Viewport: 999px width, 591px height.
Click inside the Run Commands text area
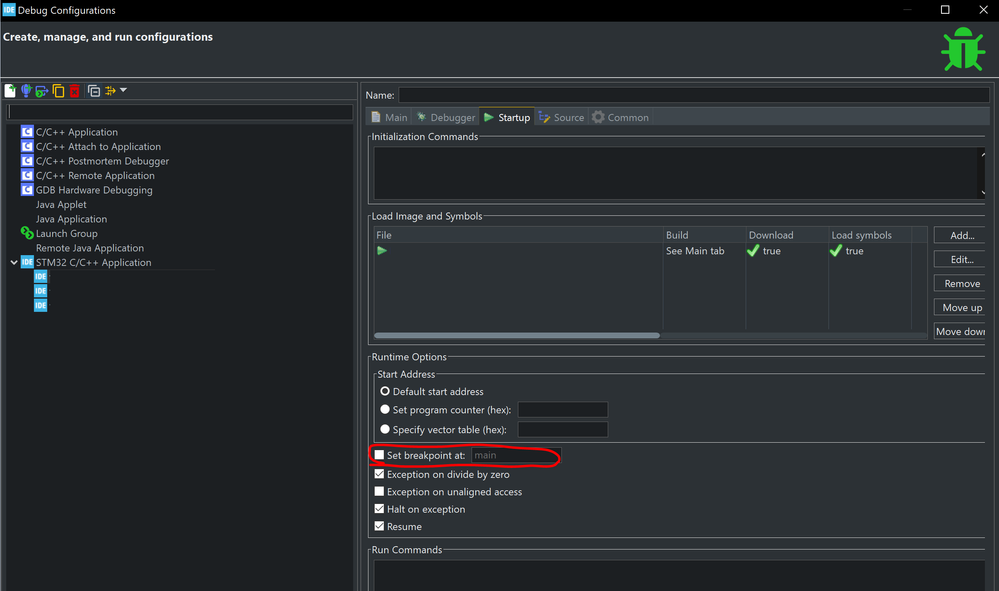click(x=679, y=575)
